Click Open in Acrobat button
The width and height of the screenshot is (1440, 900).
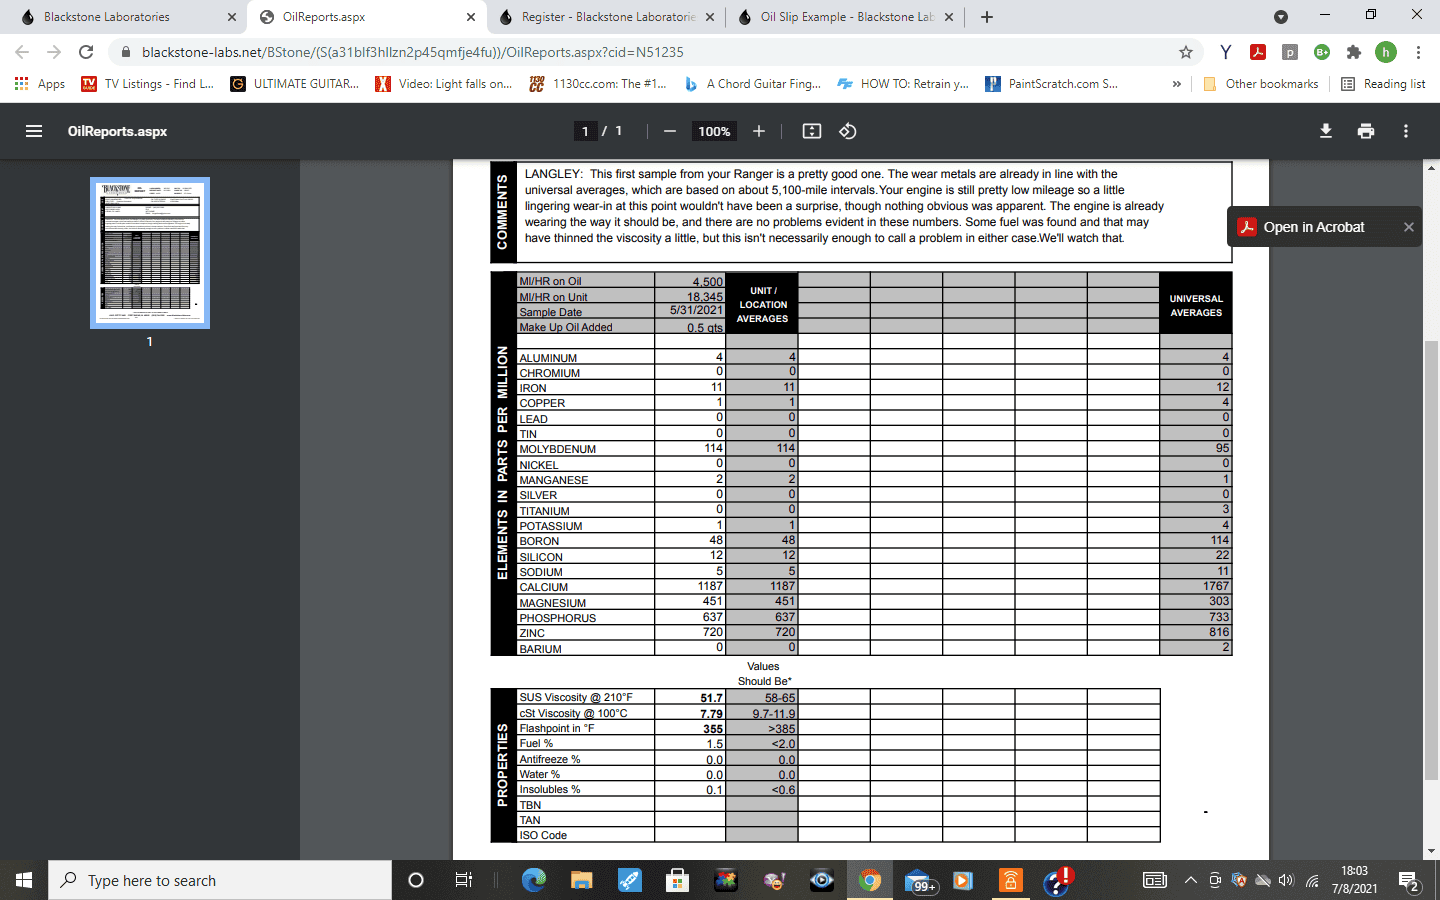click(1313, 227)
